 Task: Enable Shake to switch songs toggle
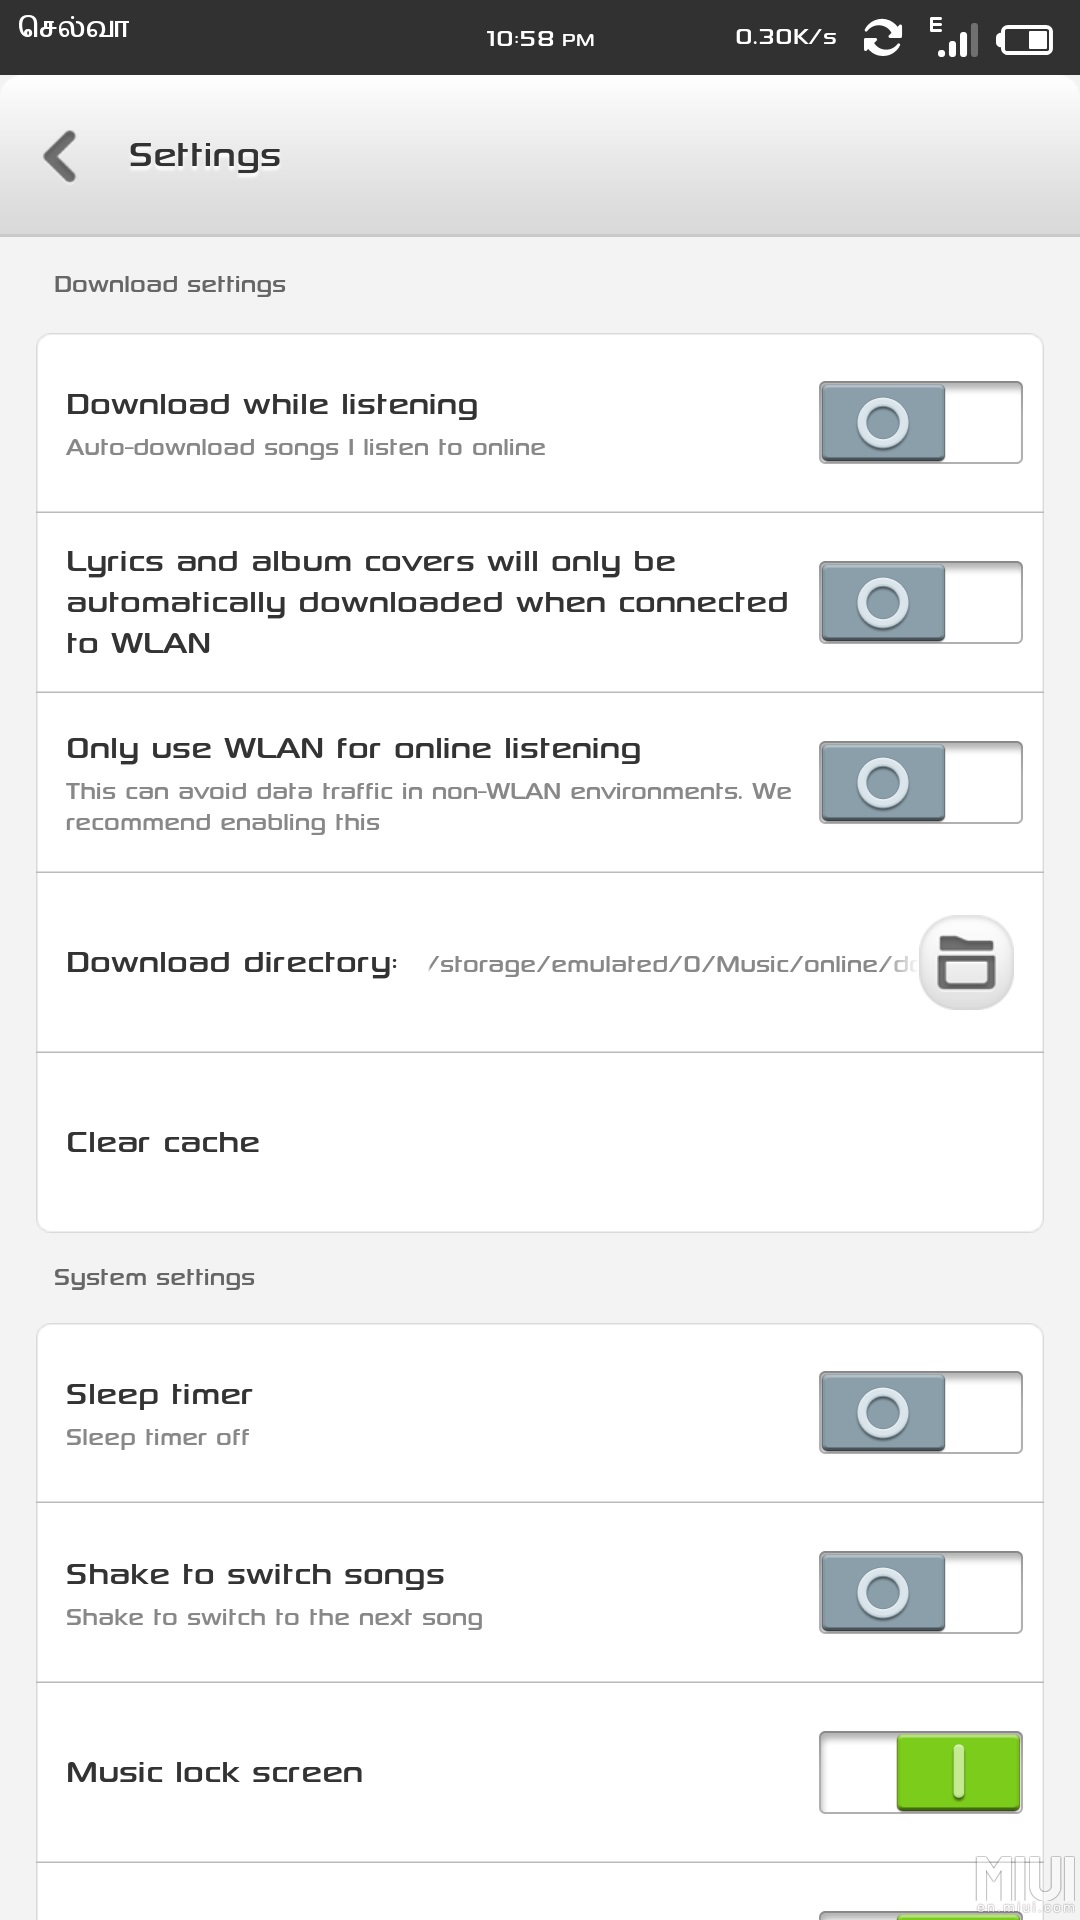[921, 1592]
